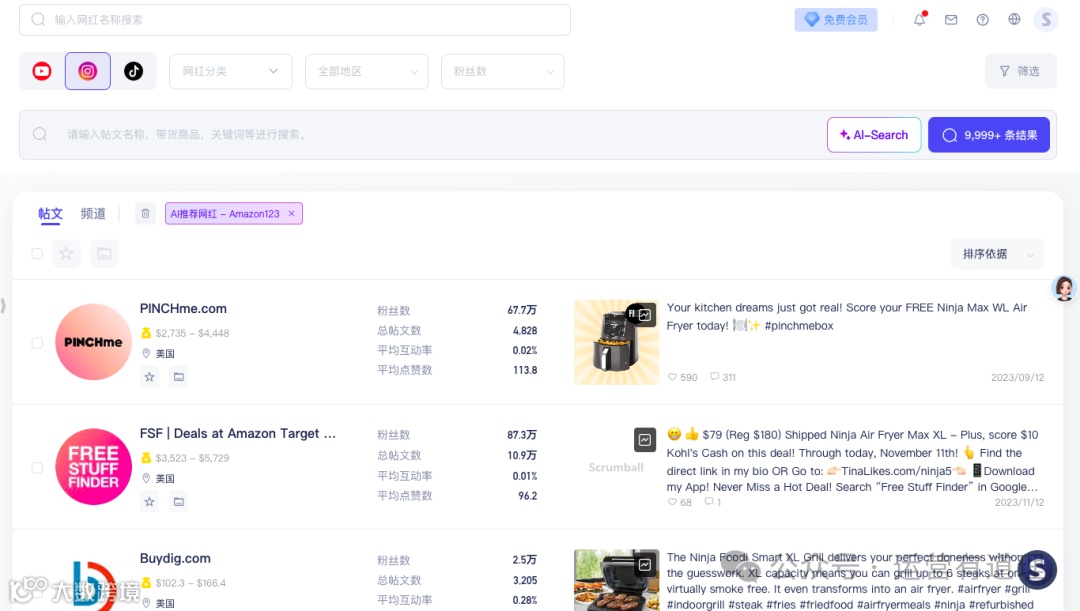This screenshot has width=1080, height=611.
Task: Click the 免费会员 membership button
Action: (x=836, y=19)
